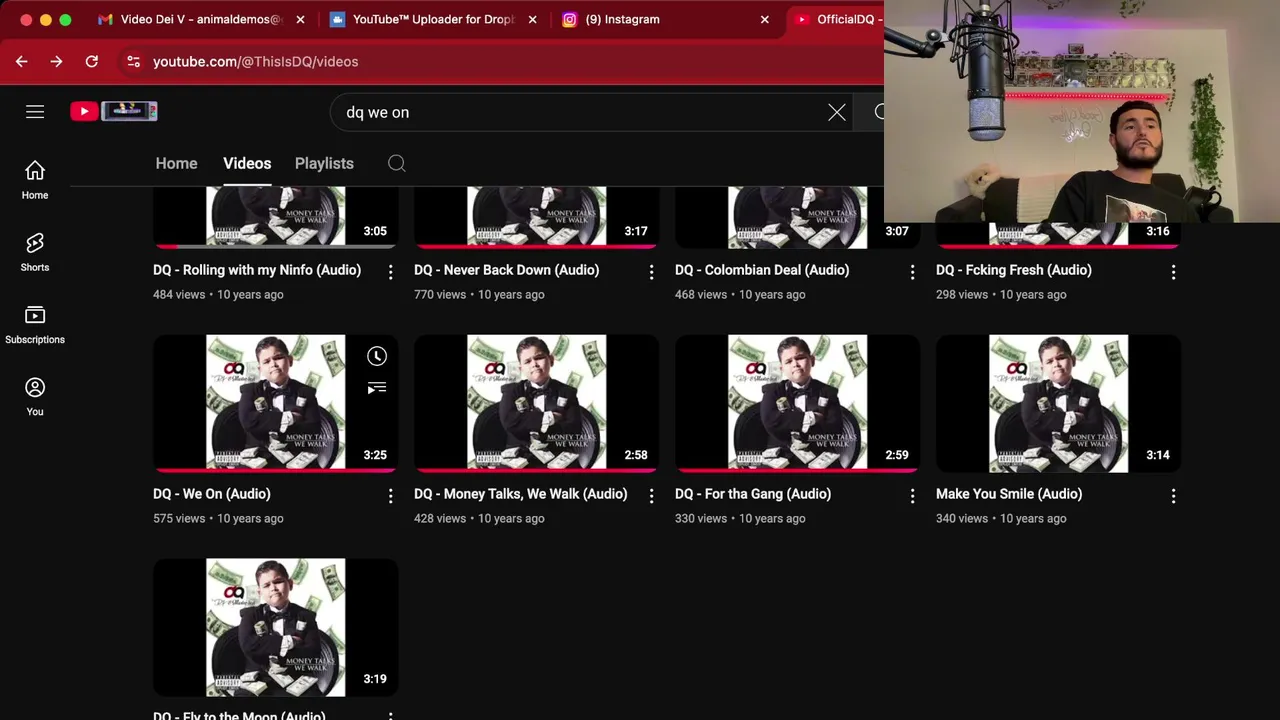This screenshot has height=720, width=1280.
Task: Switch to the Instagram browser tab
Action: pyautogui.click(x=665, y=19)
